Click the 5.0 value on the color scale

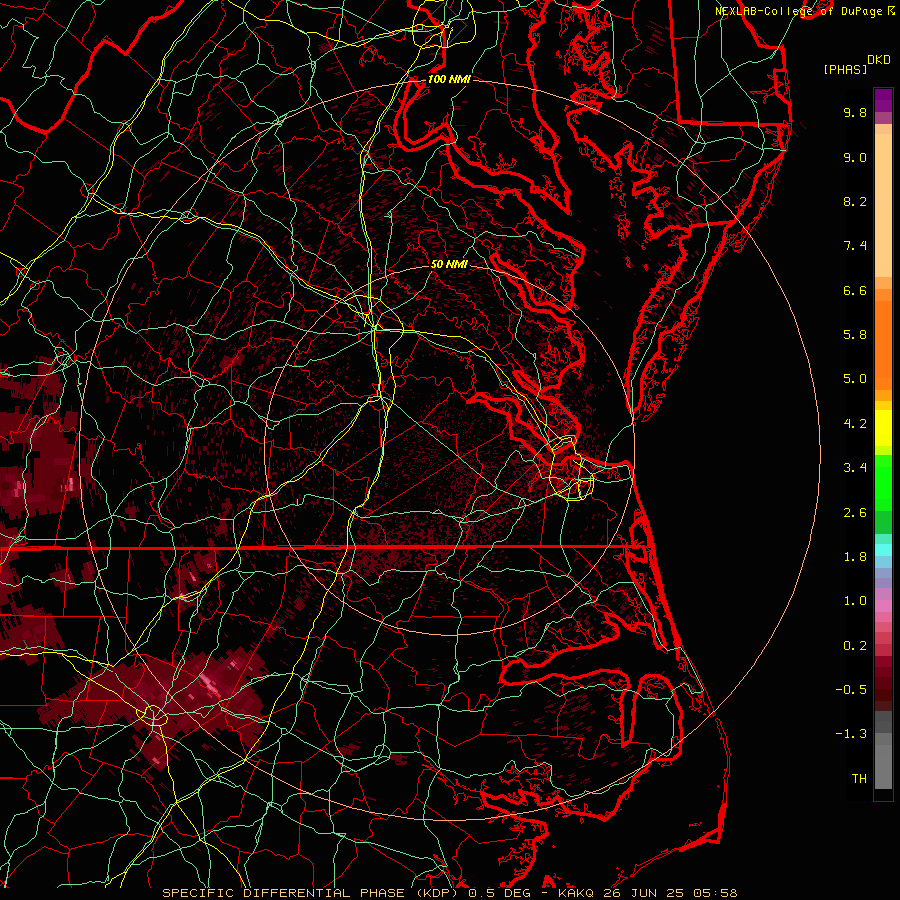click(x=855, y=379)
